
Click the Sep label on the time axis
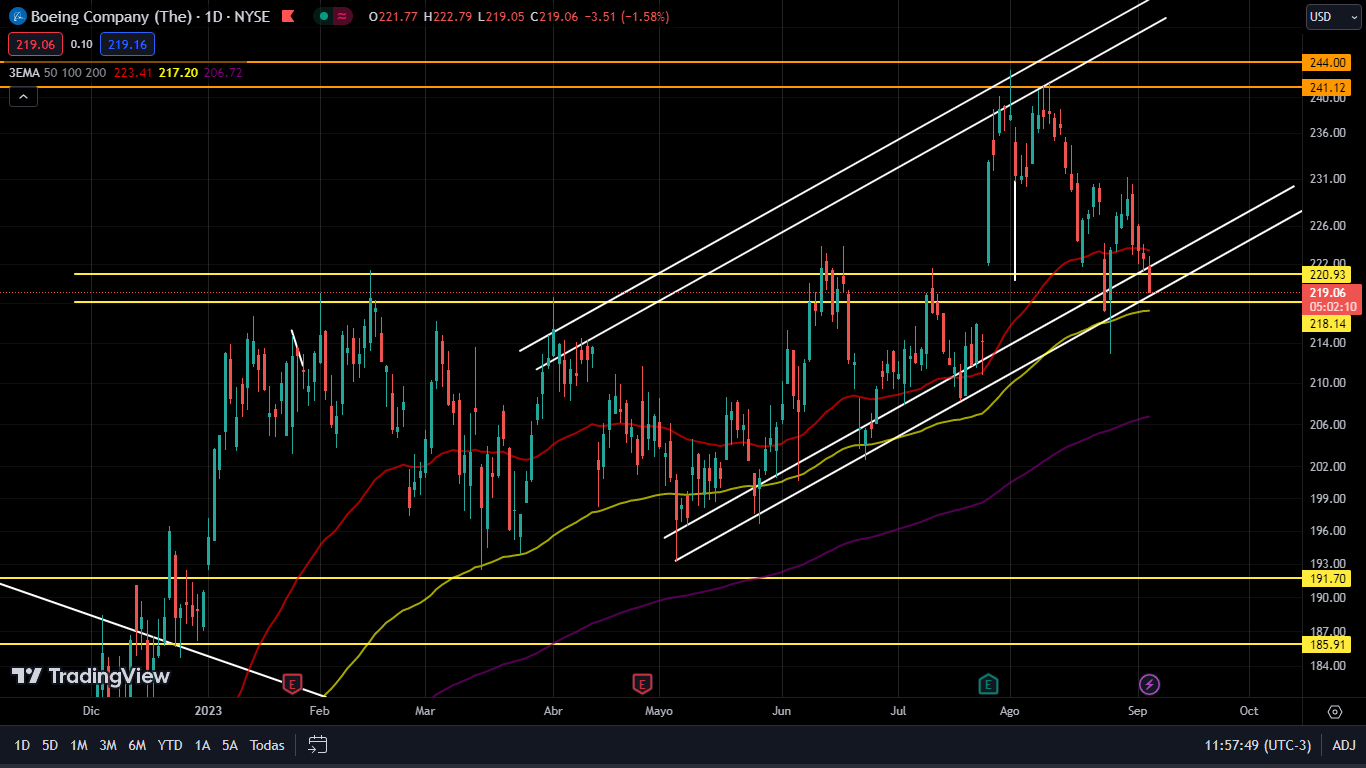click(x=1137, y=711)
